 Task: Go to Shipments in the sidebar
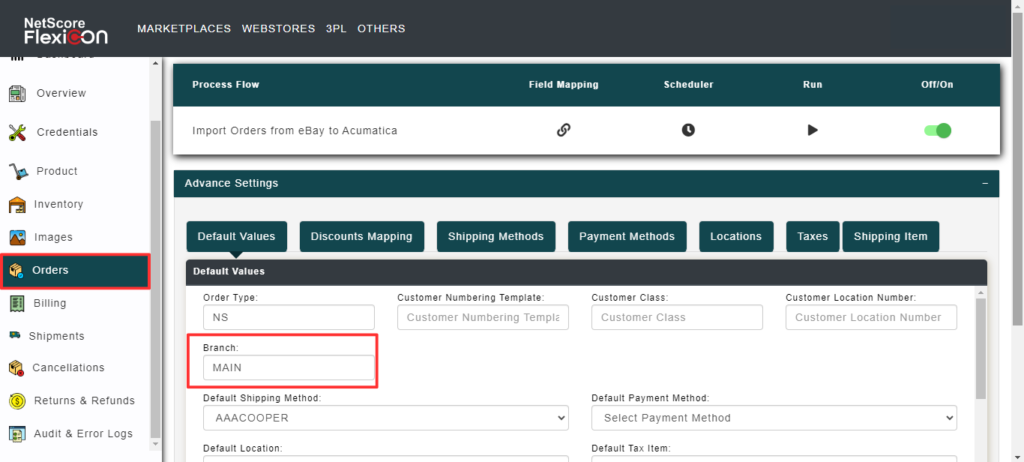[56, 336]
